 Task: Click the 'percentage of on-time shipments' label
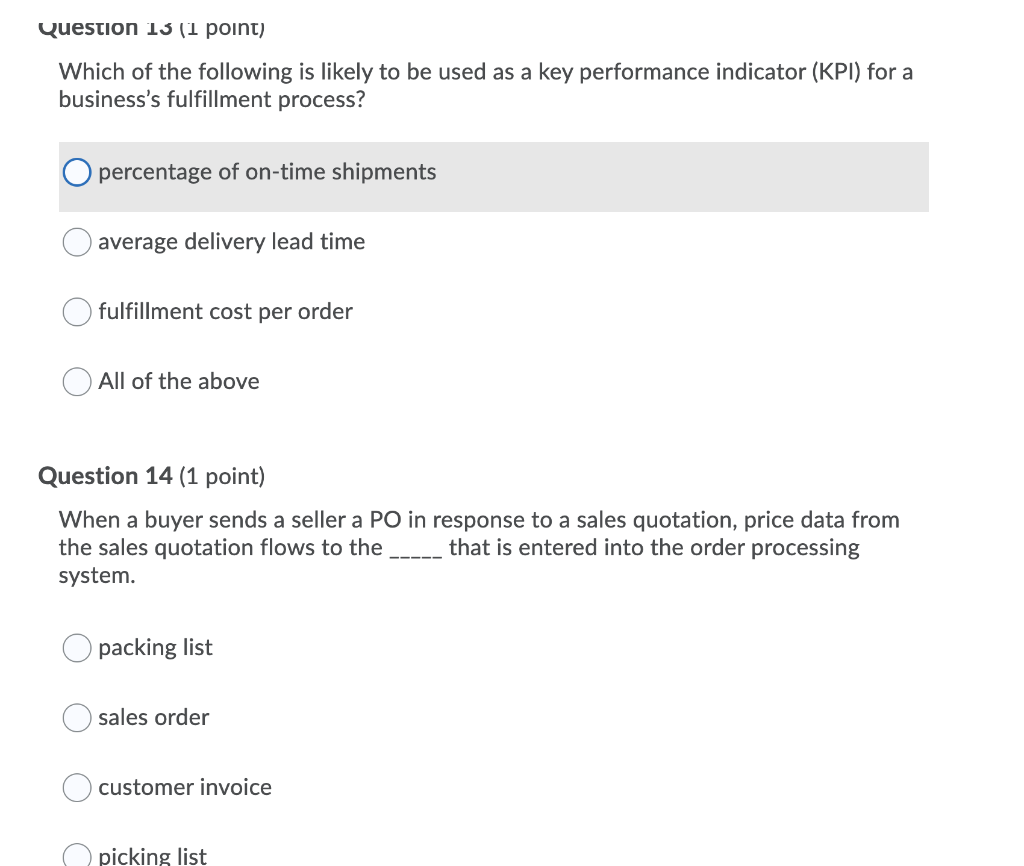point(266,172)
